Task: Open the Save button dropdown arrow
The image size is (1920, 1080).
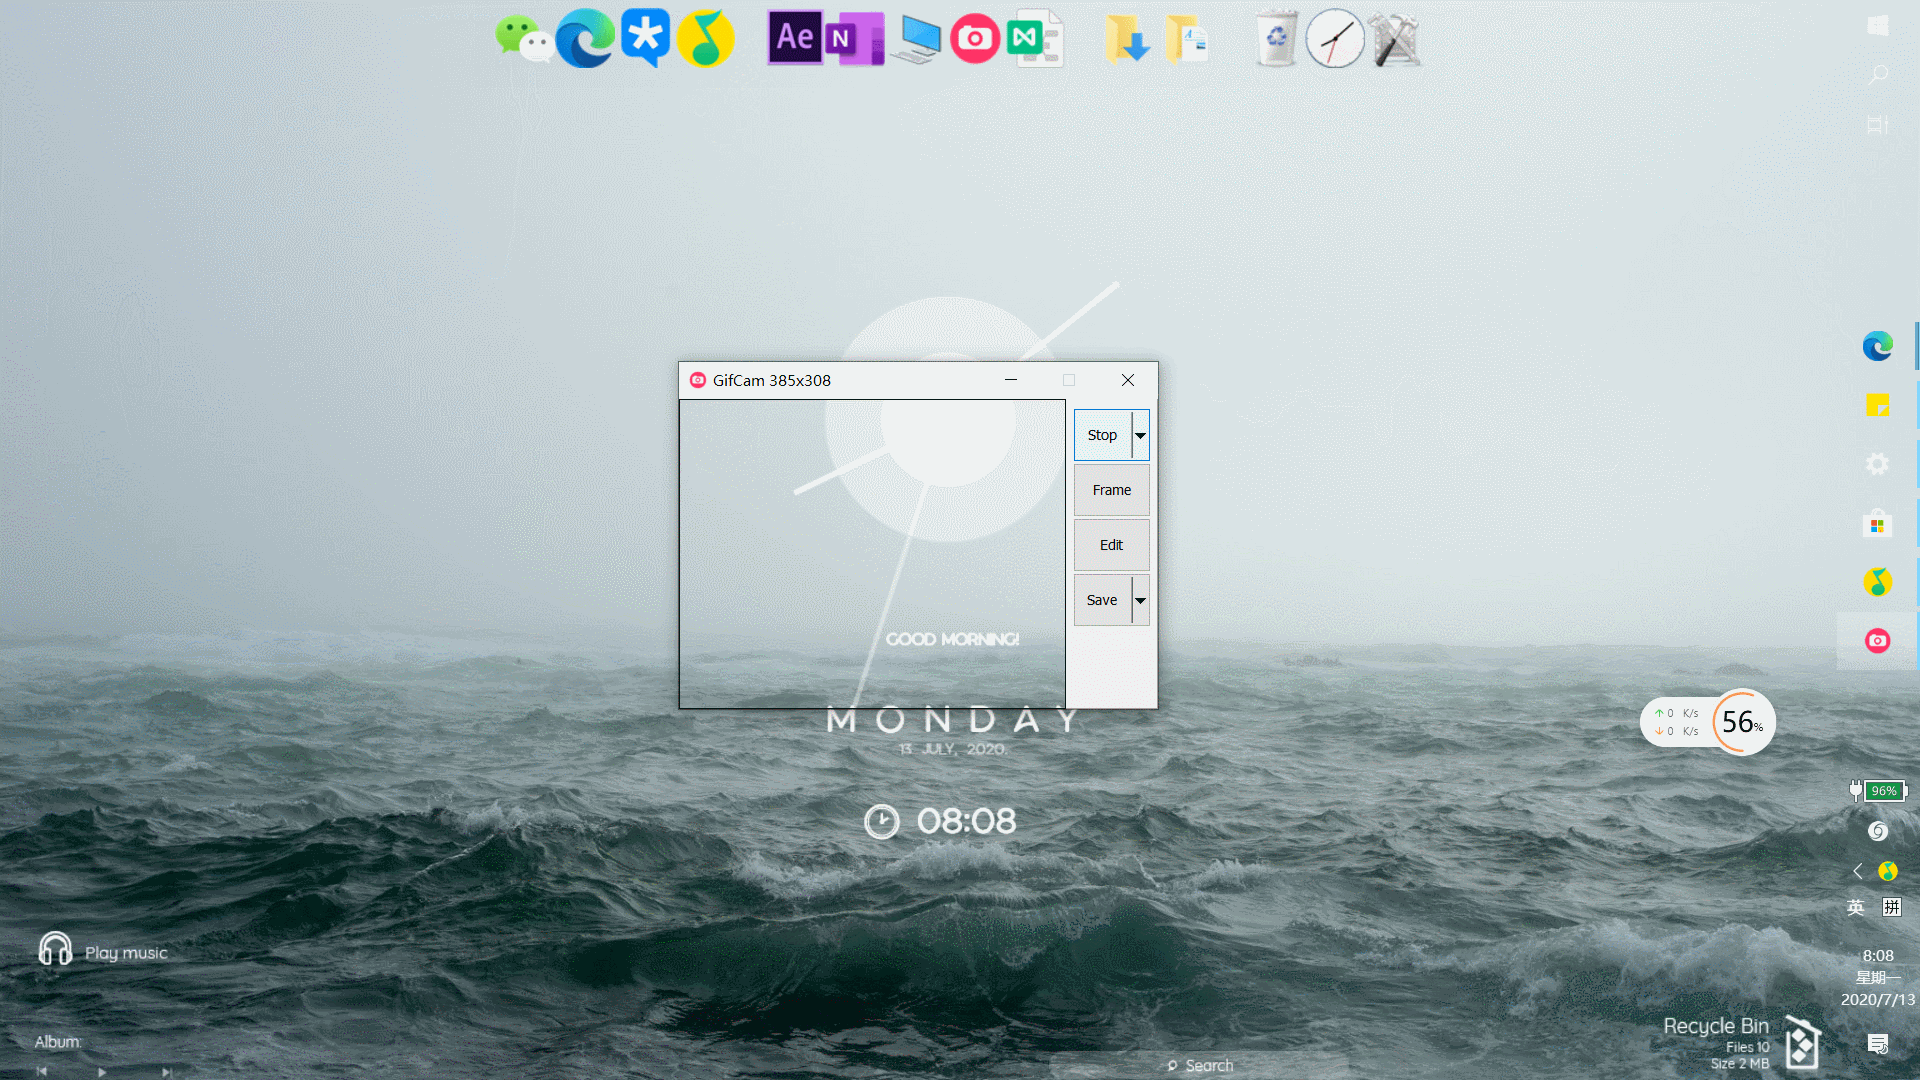Action: (1141, 600)
